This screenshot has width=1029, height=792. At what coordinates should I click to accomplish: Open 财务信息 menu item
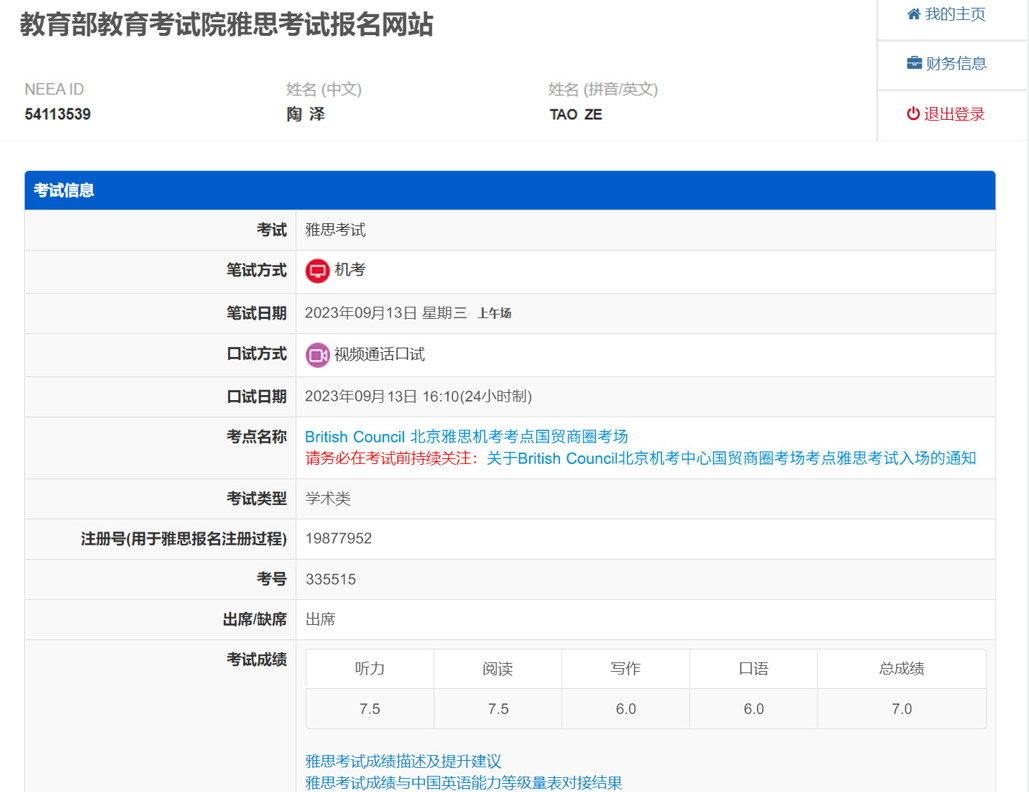coord(946,64)
